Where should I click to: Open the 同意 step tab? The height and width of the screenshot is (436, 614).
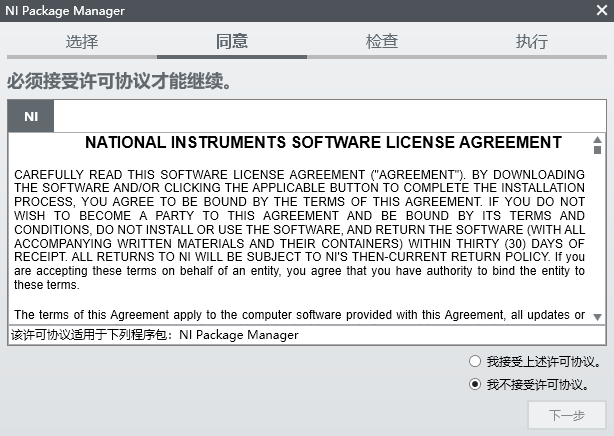tap(232, 42)
